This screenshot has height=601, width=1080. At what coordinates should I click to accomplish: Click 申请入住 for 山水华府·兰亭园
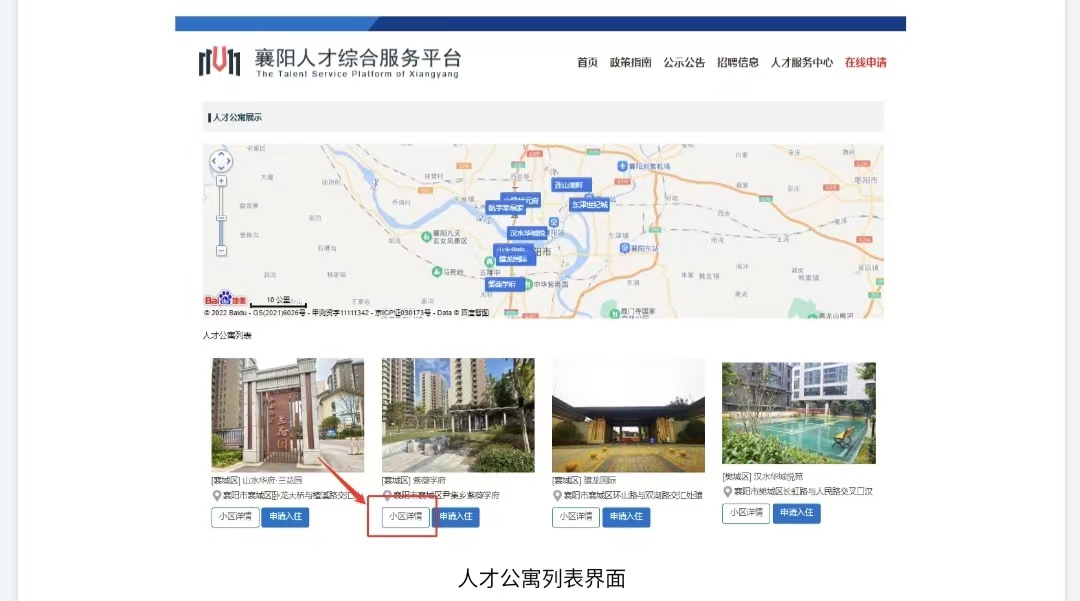285,517
